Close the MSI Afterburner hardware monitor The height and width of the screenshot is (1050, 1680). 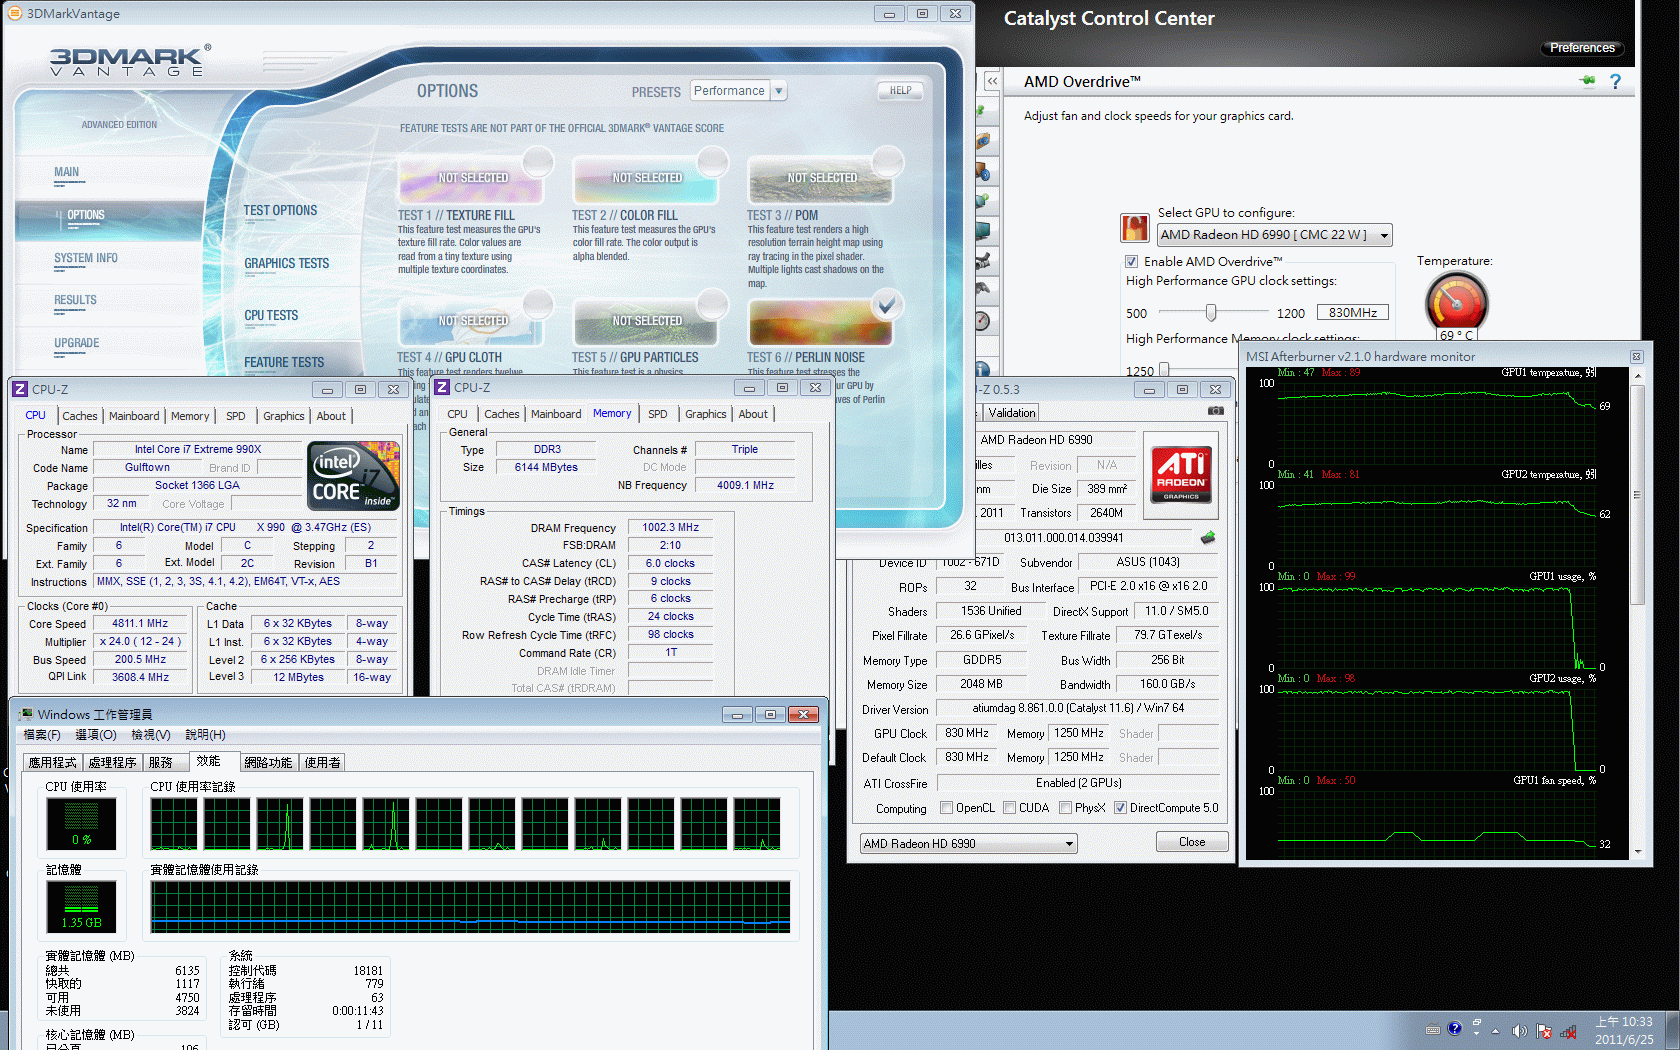coord(1636,357)
